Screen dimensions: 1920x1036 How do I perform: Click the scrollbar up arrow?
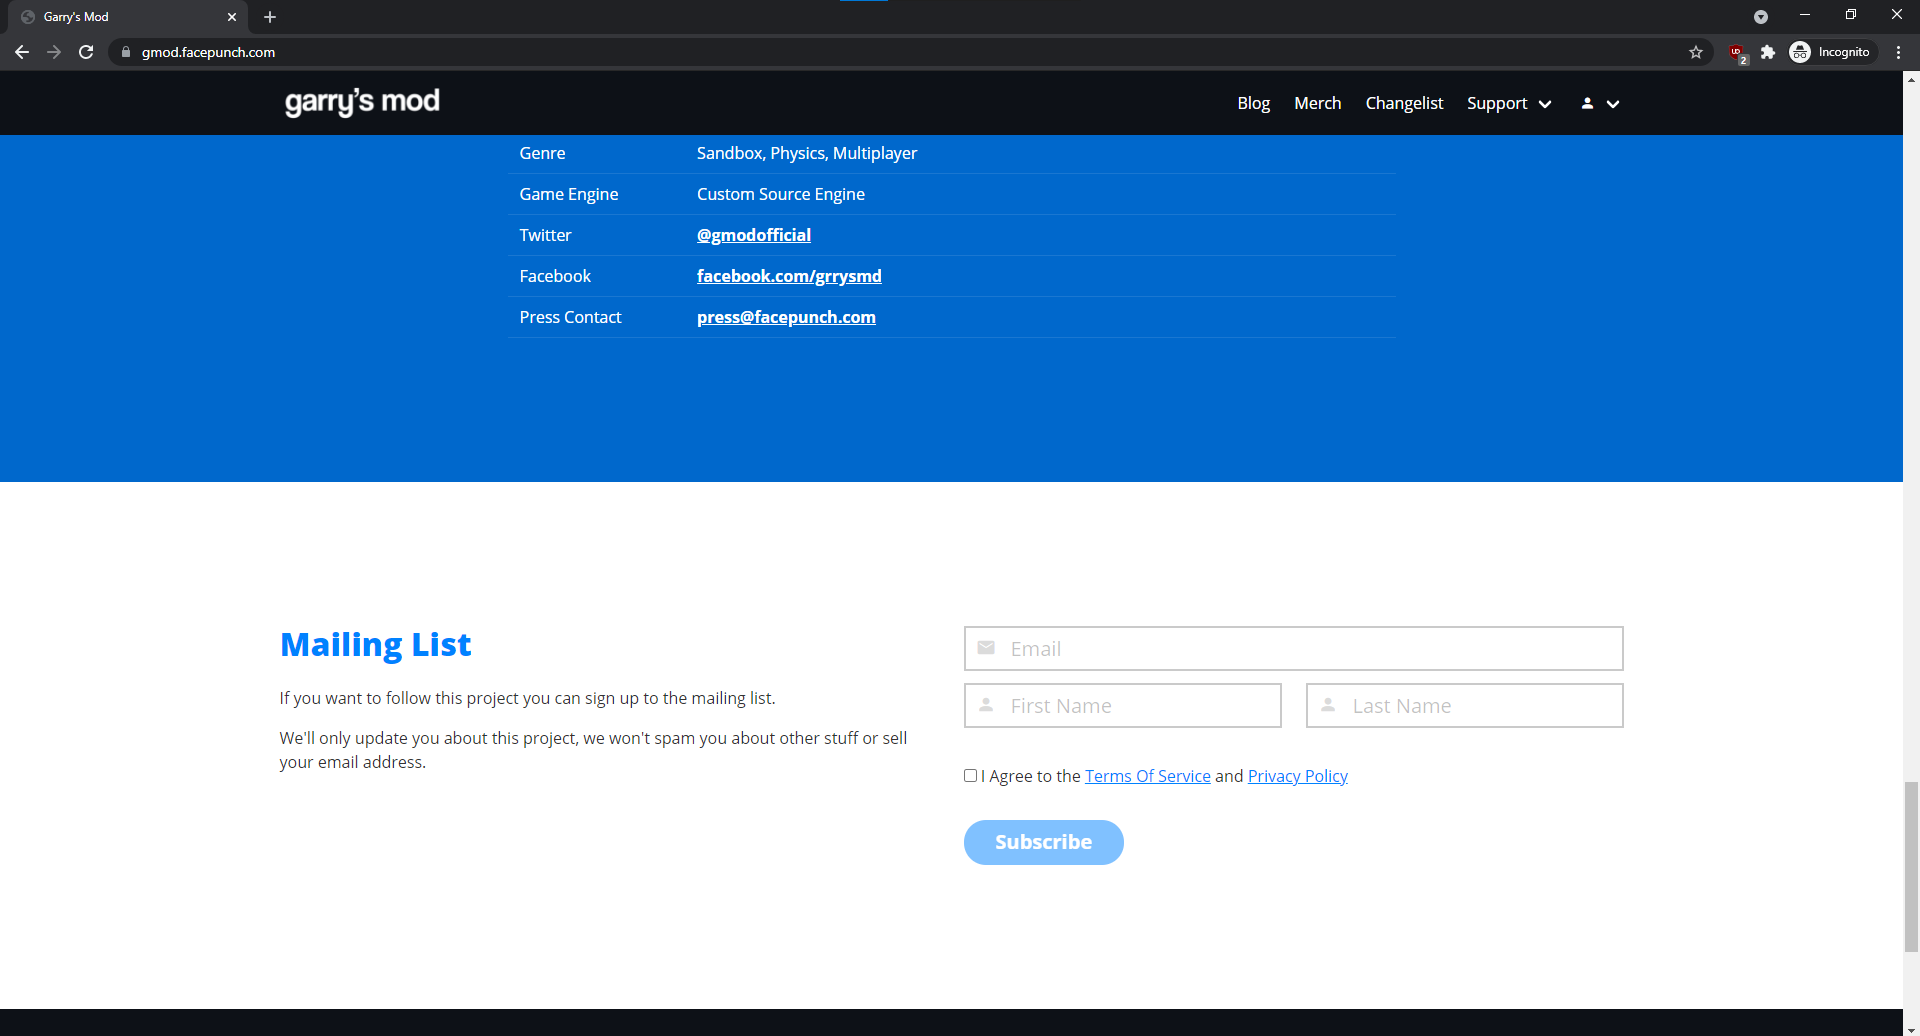pyautogui.click(x=1911, y=79)
